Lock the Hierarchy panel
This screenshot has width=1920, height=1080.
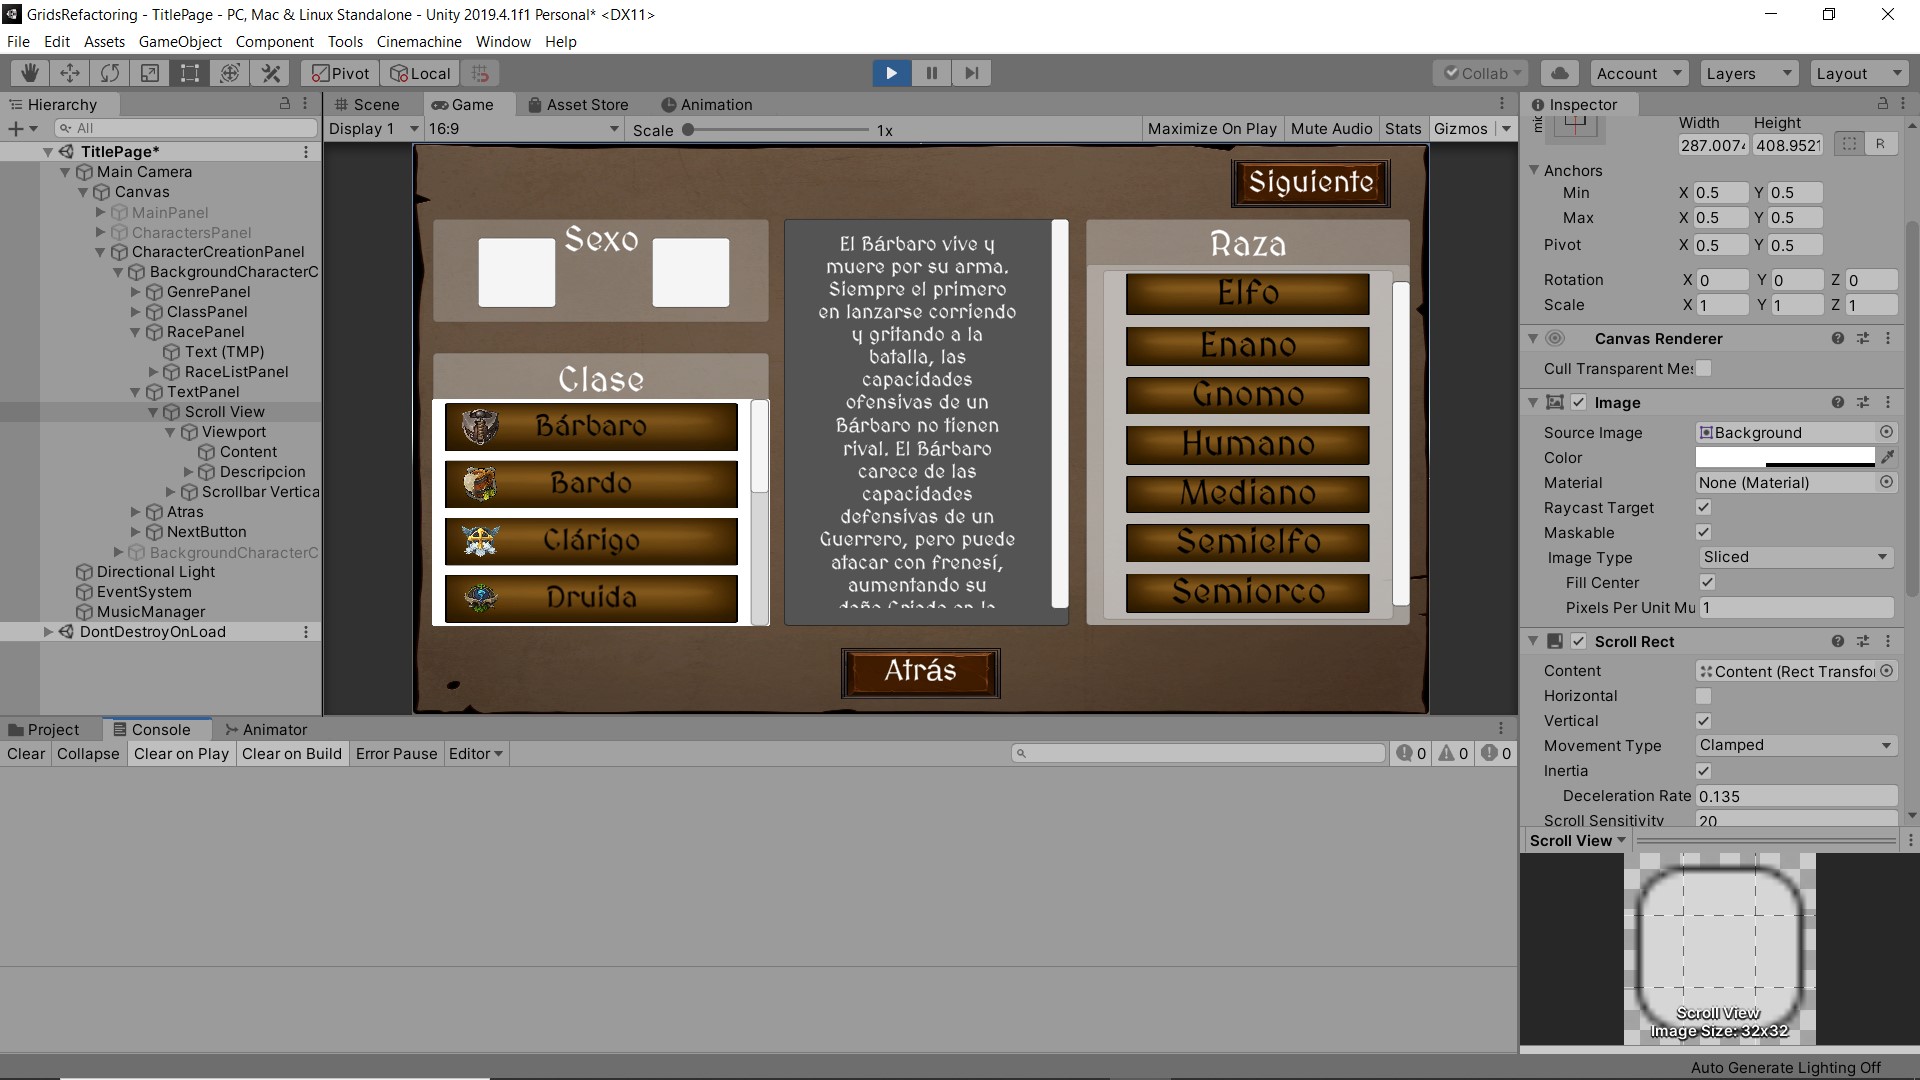pos(285,104)
